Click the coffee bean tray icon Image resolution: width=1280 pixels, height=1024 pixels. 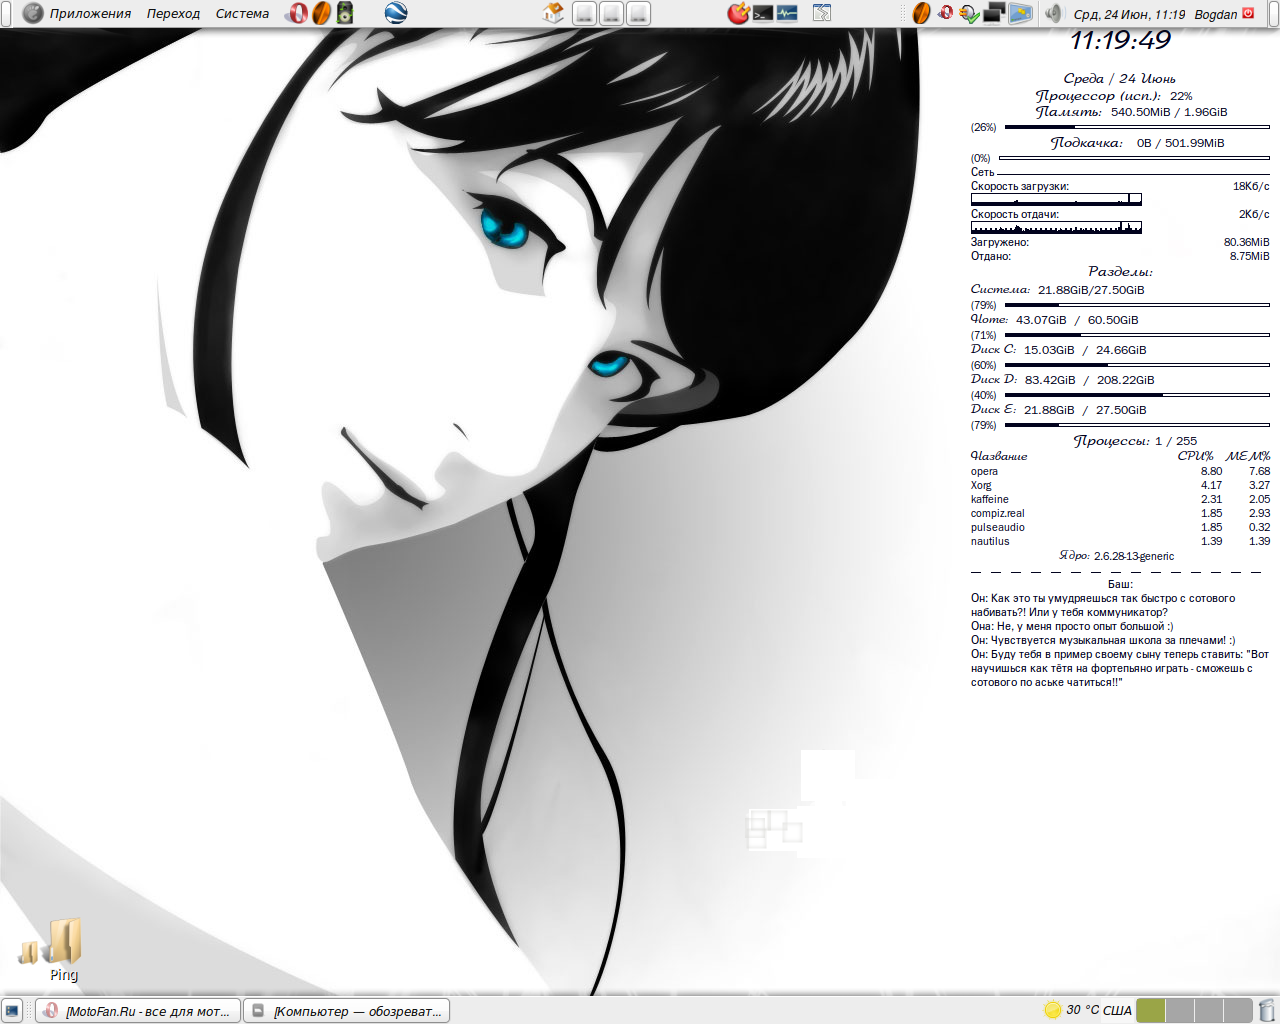click(921, 13)
